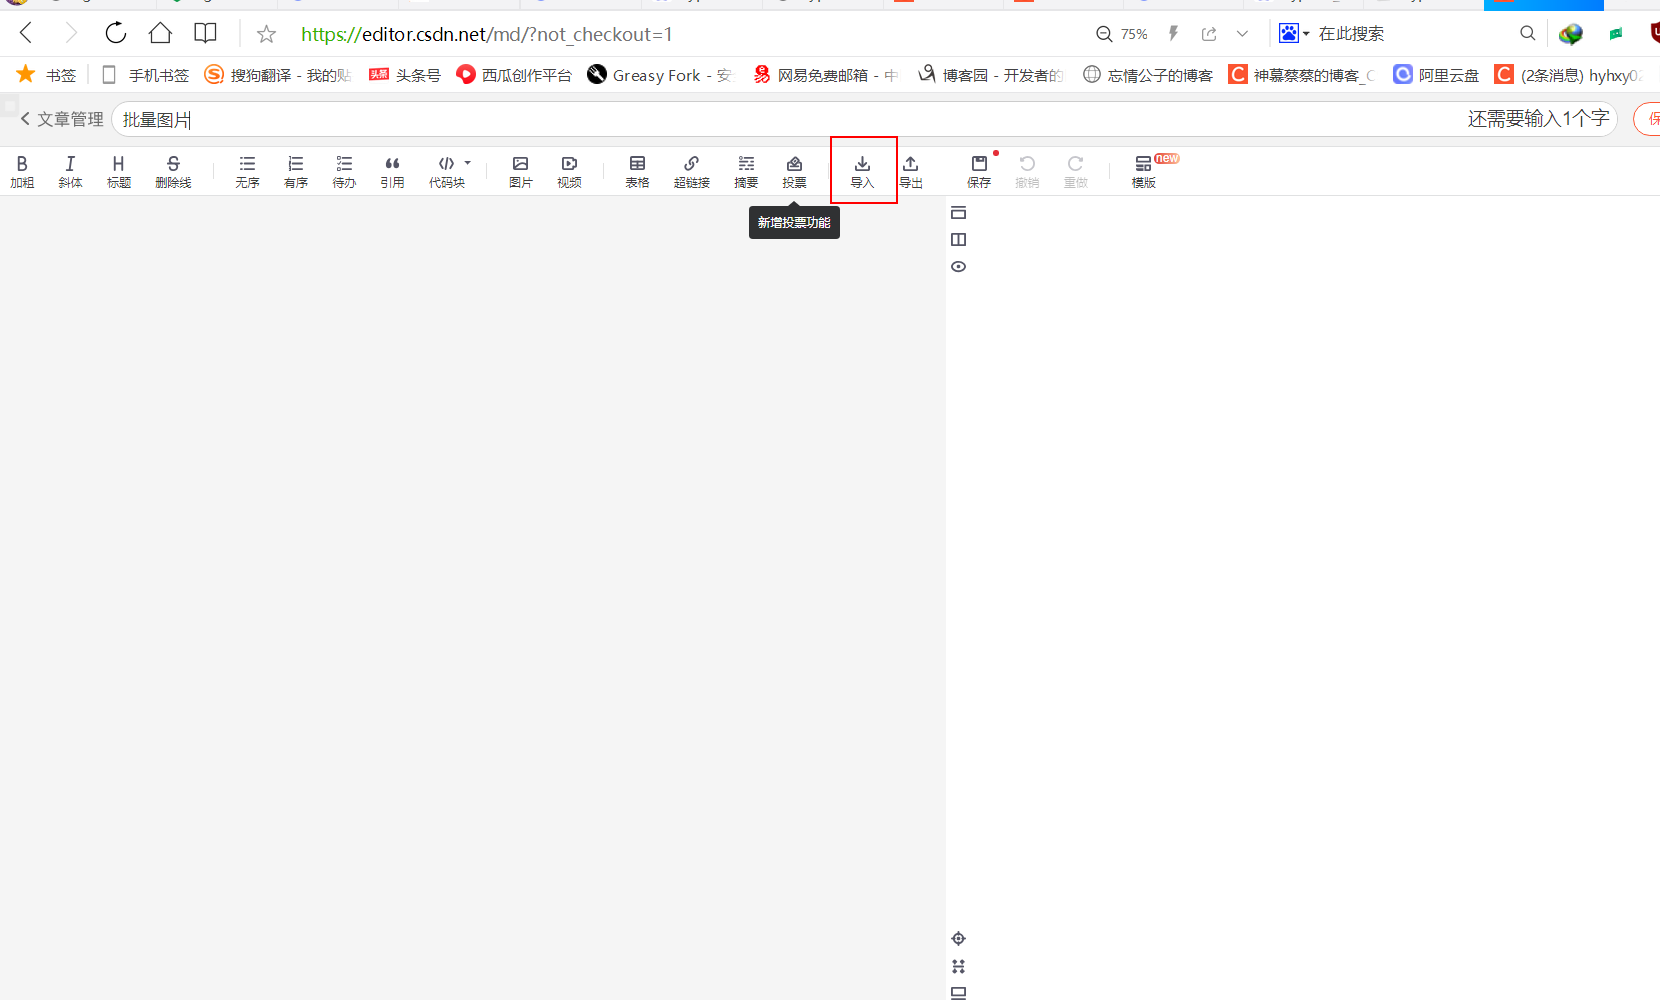
Task: Open 搜狗翻译 bookmark
Action: [278, 75]
